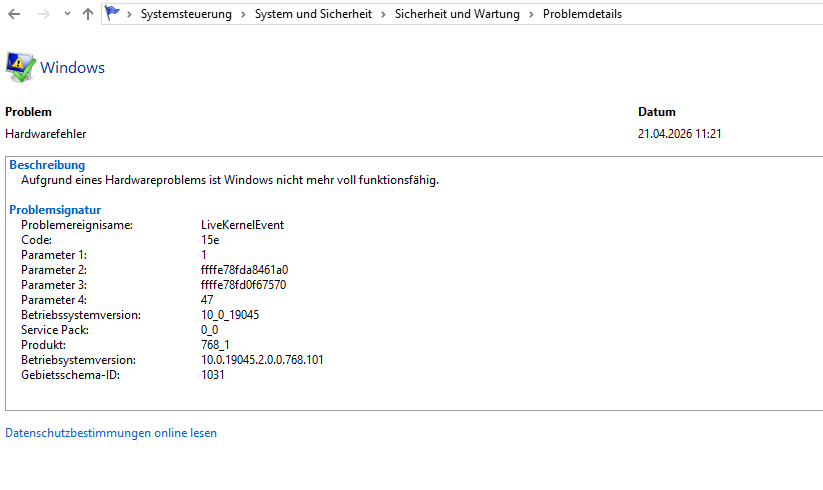This screenshot has height=490, width=823.
Task: Select Parameter 1 value 1
Action: (204, 255)
